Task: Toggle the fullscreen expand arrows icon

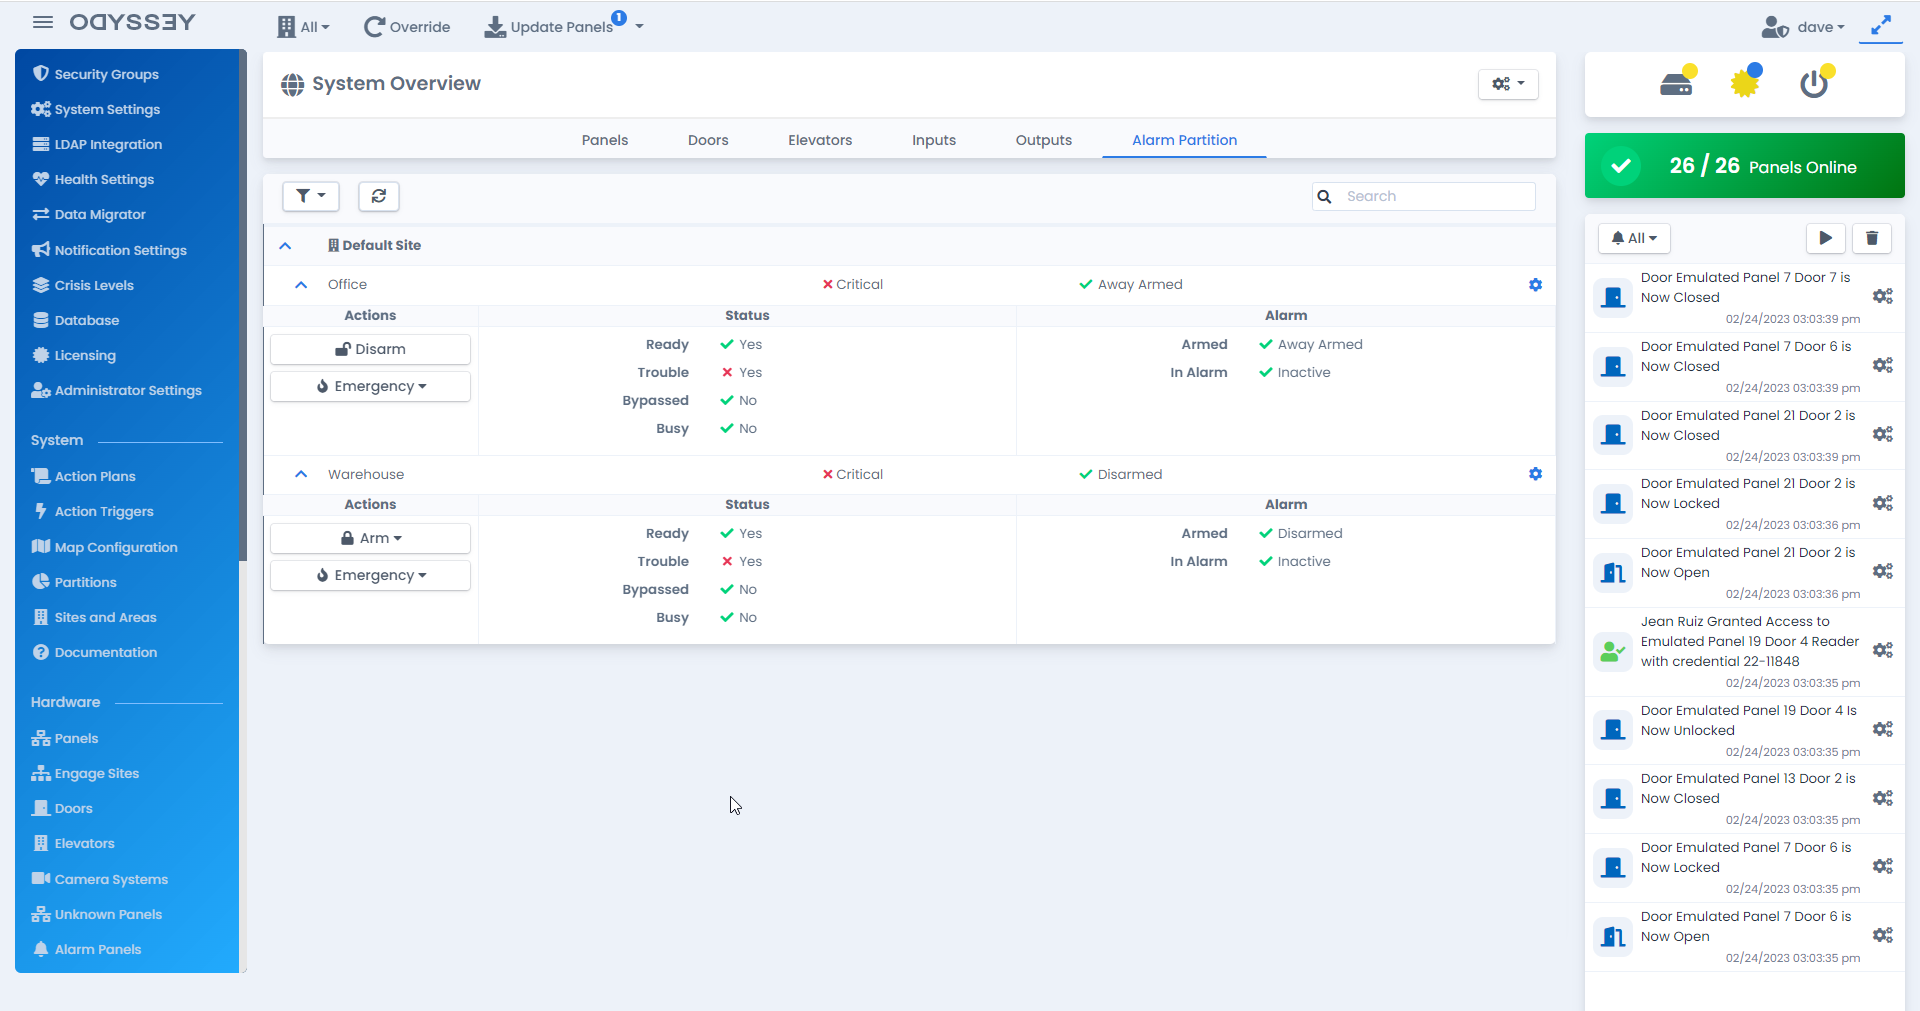Action: point(1881,26)
